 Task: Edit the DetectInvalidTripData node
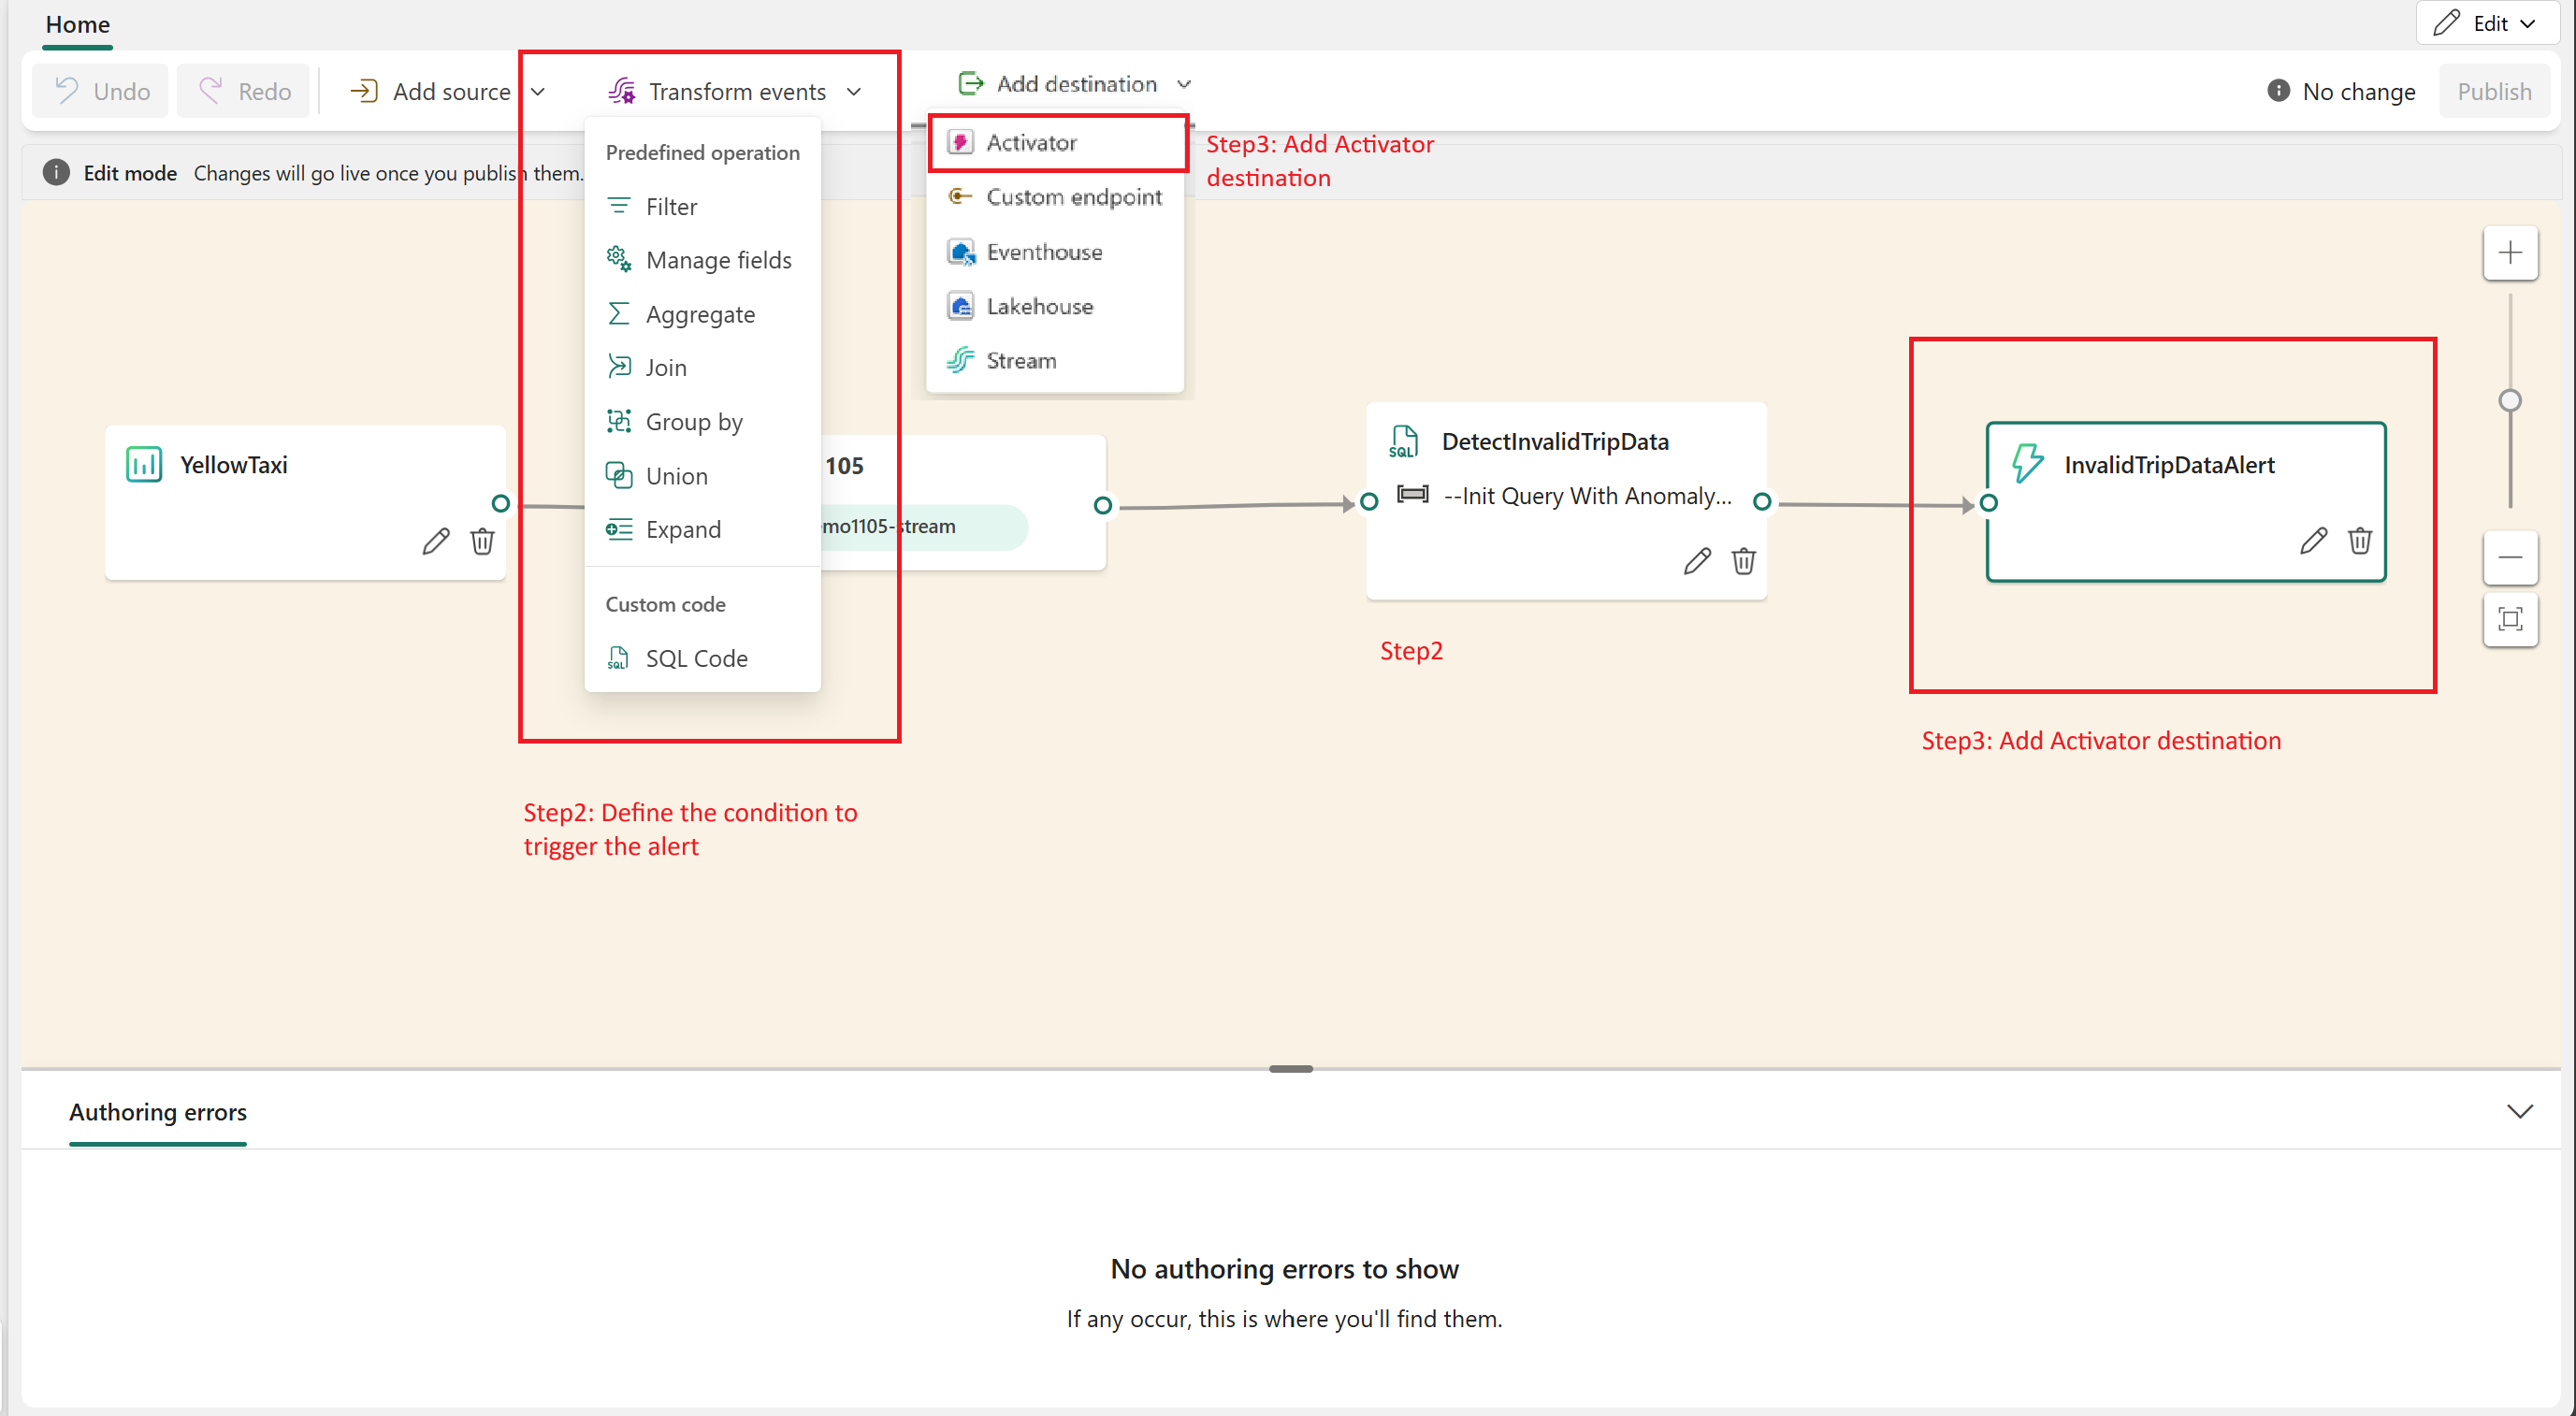tap(1696, 561)
